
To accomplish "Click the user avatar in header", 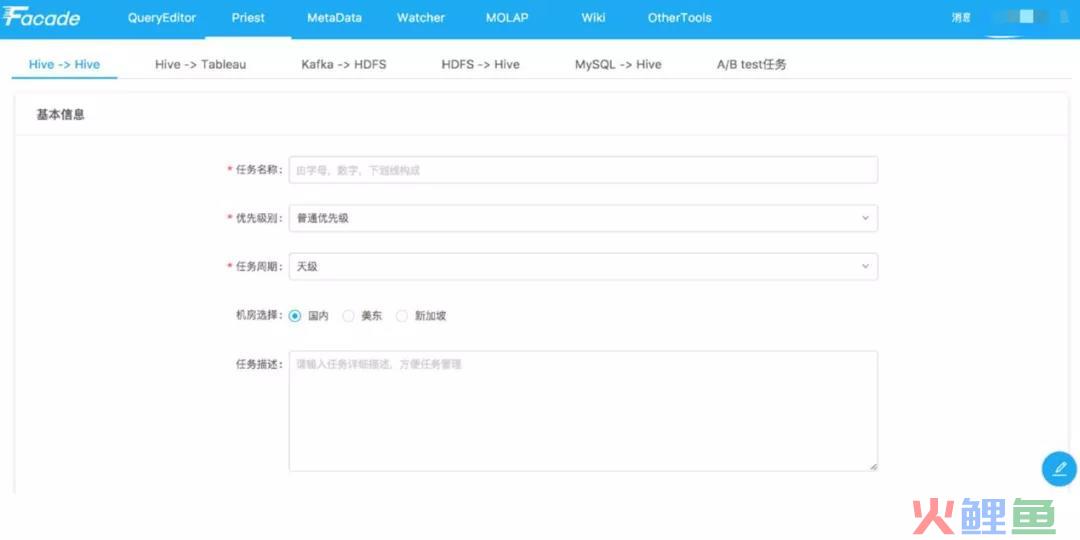I will tap(1027, 17).
